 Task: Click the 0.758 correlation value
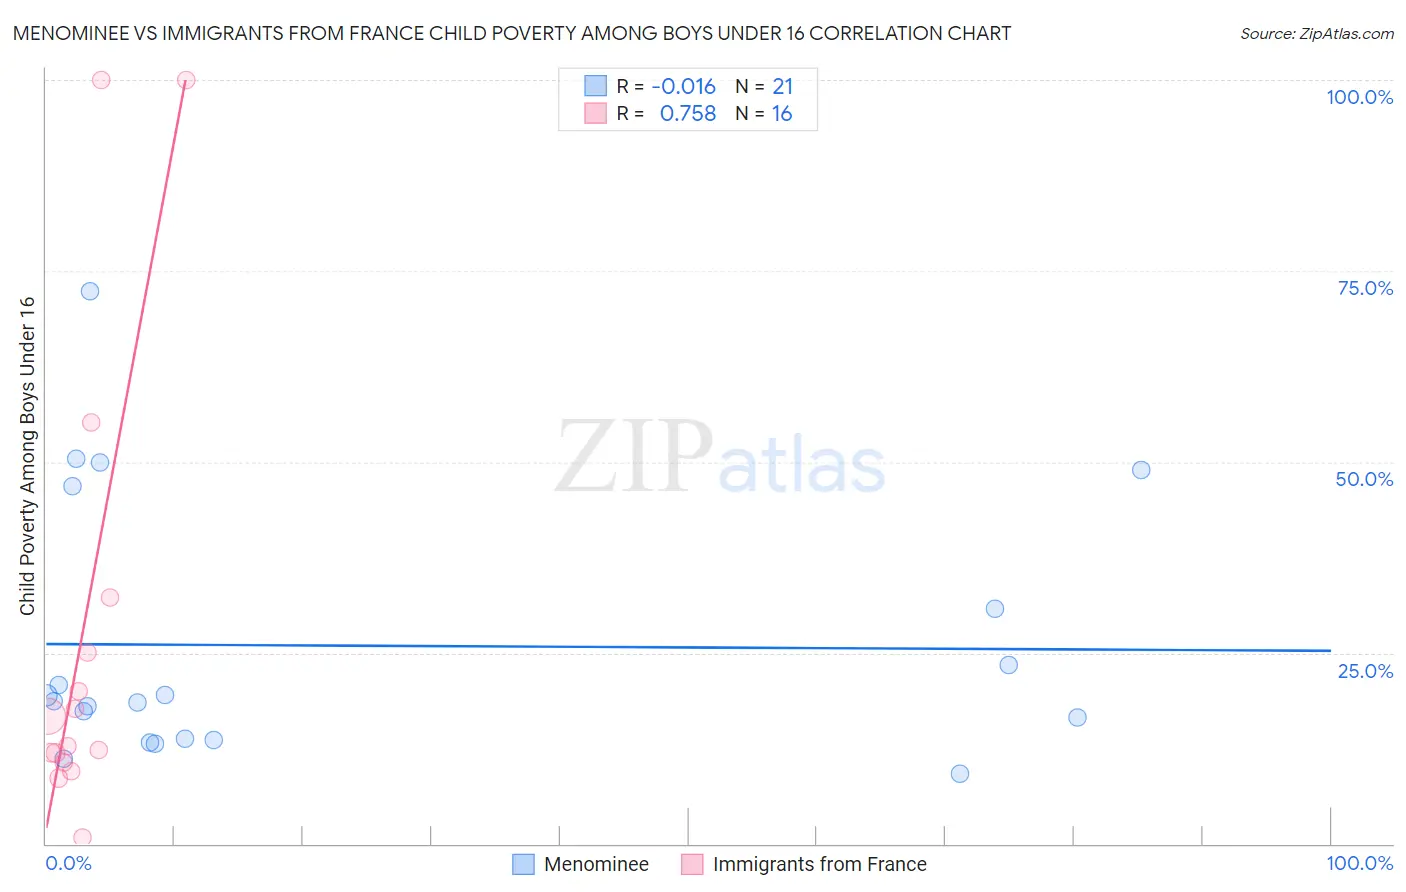click(688, 114)
